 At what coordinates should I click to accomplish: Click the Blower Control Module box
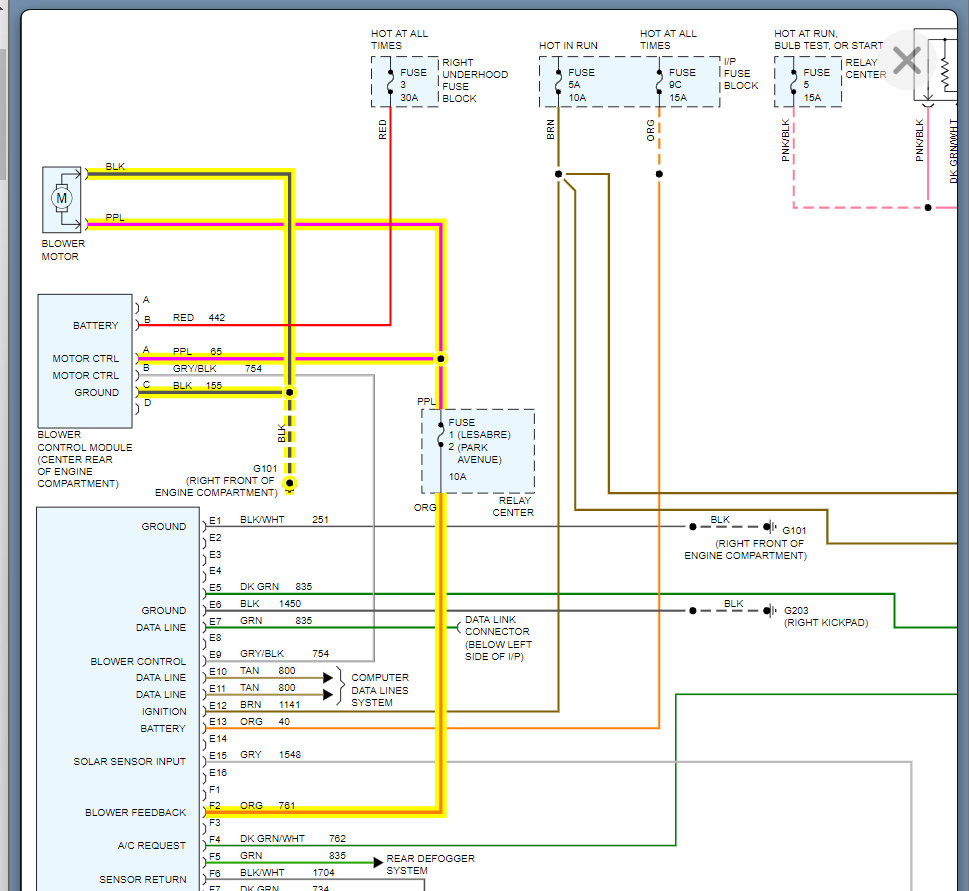(x=85, y=360)
